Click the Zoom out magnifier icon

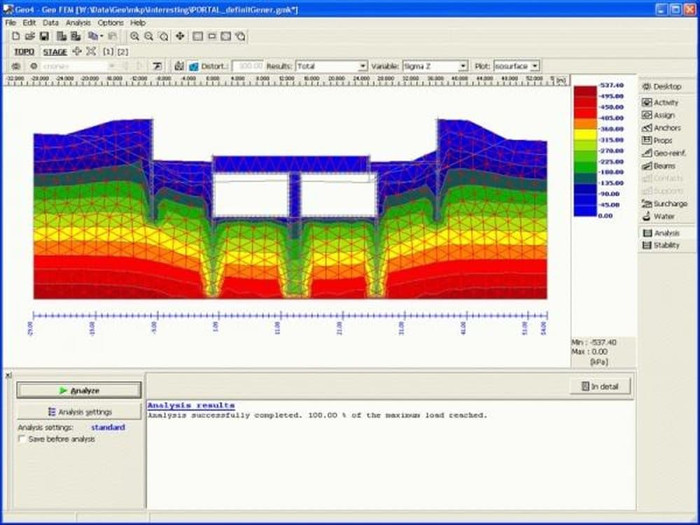pos(149,36)
